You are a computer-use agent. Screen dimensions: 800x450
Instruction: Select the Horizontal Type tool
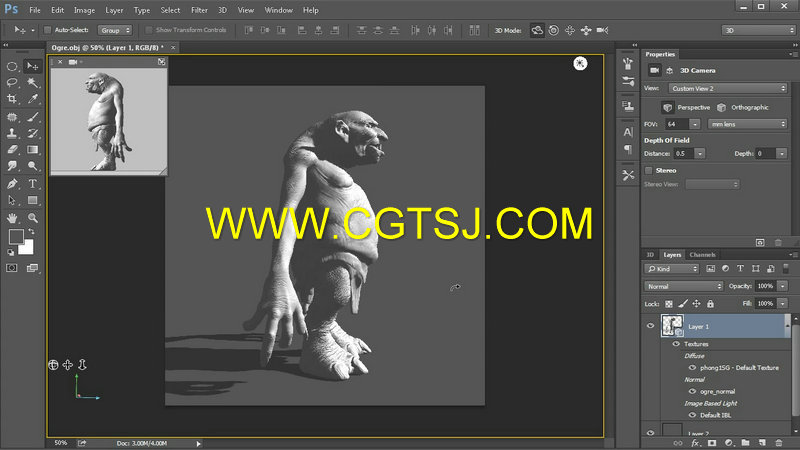[32, 184]
